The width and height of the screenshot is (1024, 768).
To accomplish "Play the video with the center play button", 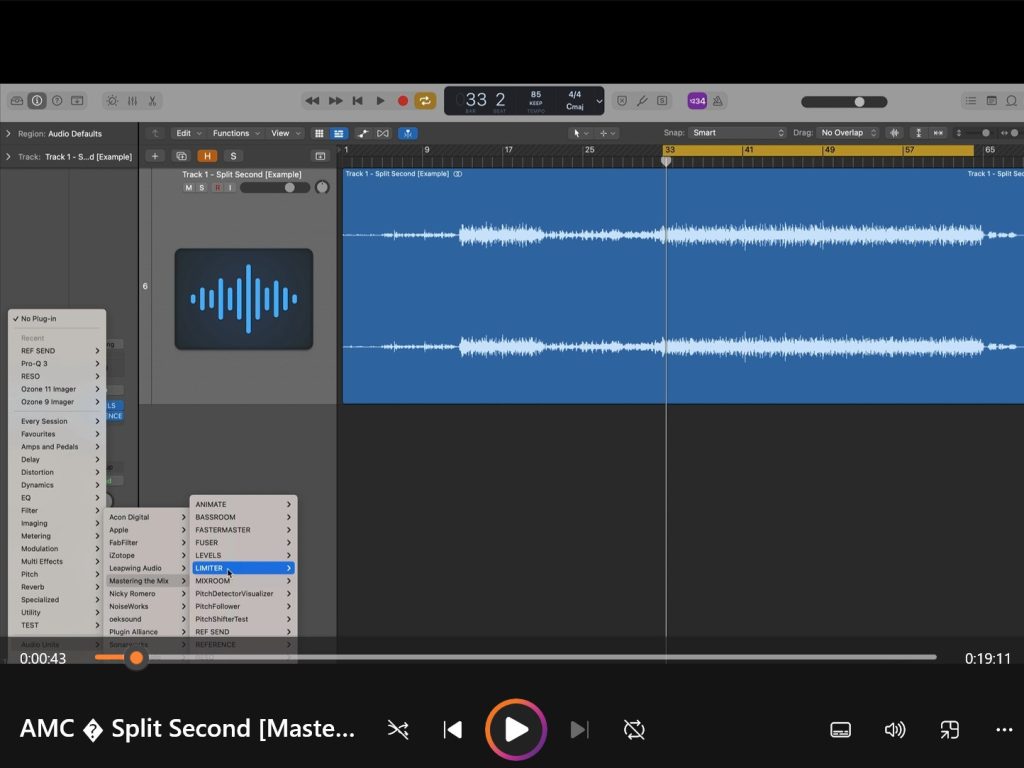I will pos(515,729).
